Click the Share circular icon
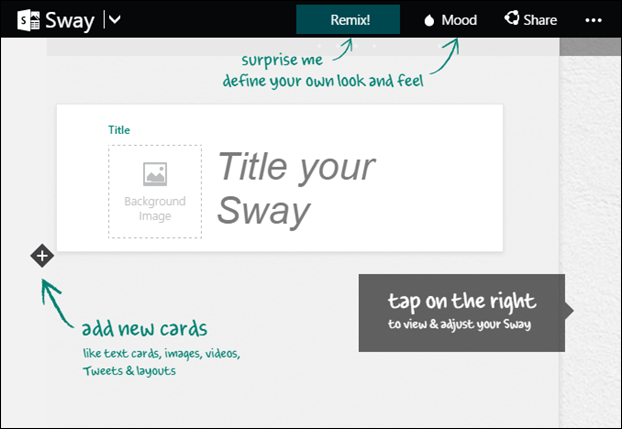This screenshot has height=429, width=622. point(511,18)
